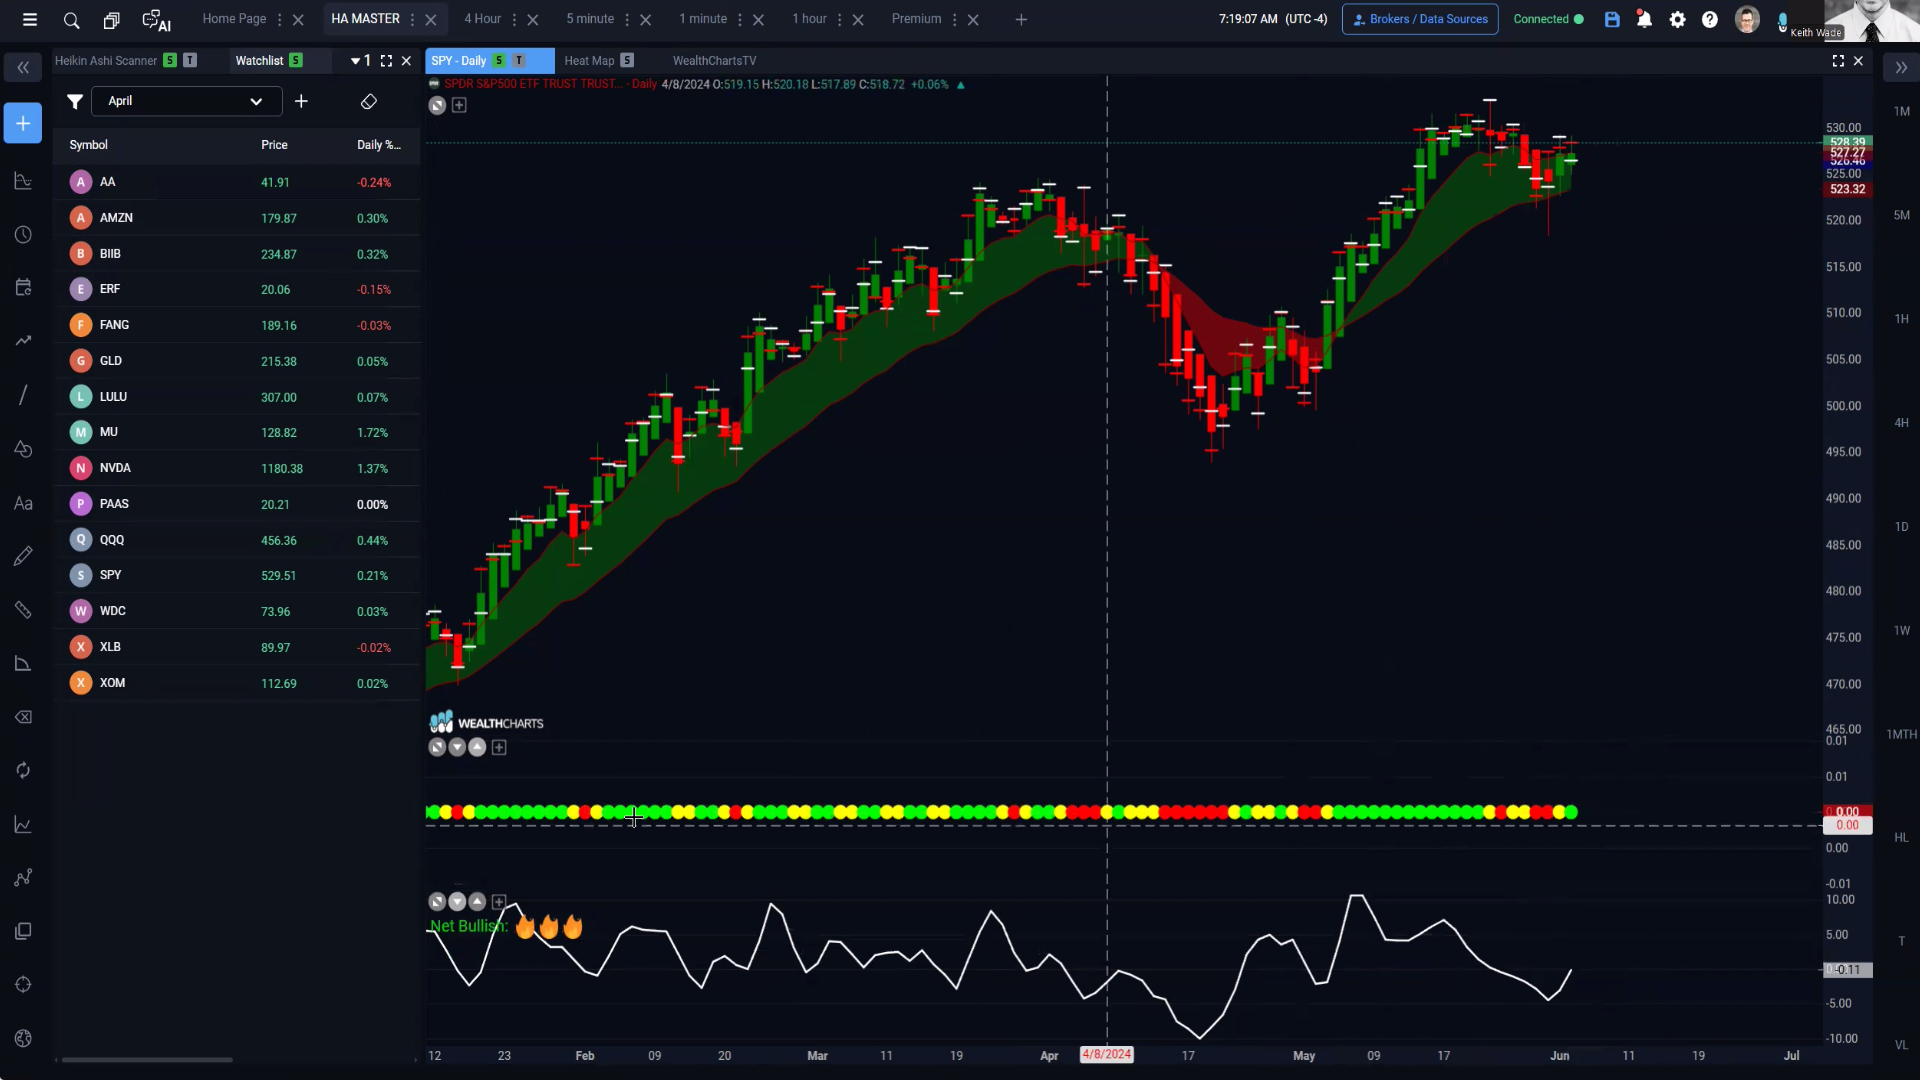Add a symbol with watchlist plus icon

[301, 101]
